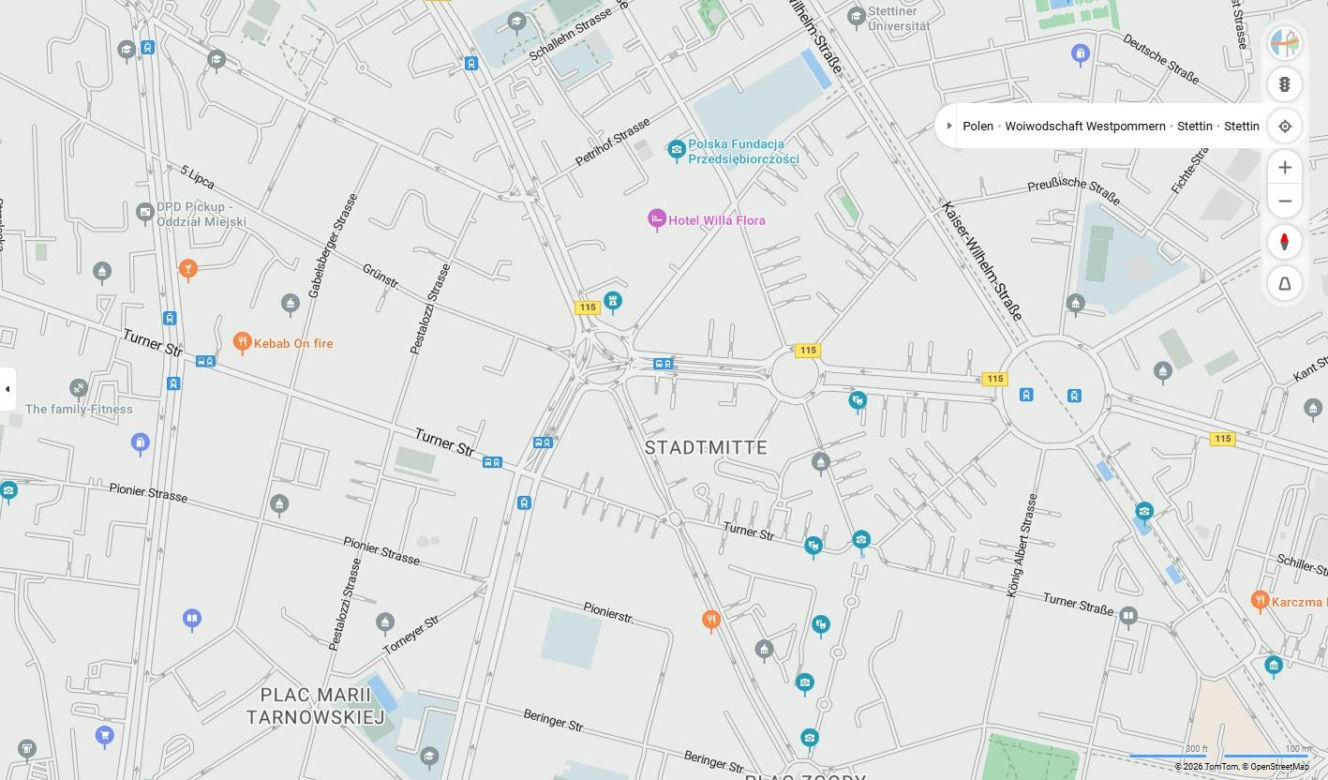1328x780 pixels.
Task: Click the bar marker above Kebab On fire
Action: [x=188, y=268]
